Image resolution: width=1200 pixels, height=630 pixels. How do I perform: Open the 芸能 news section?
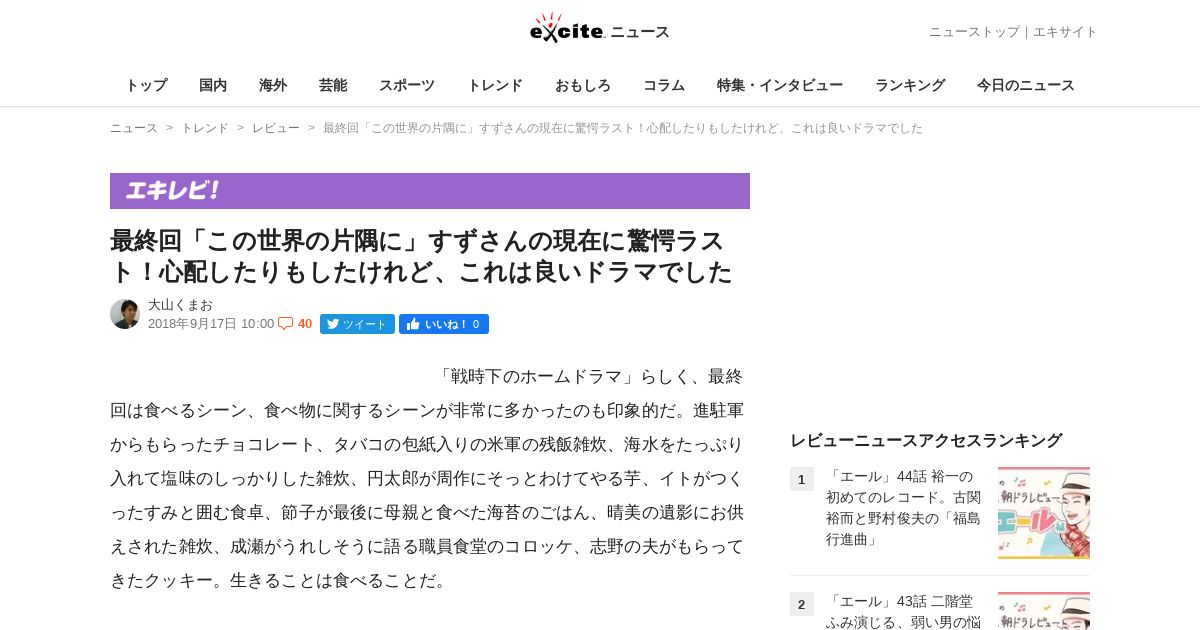pyautogui.click(x=333, y=85)
